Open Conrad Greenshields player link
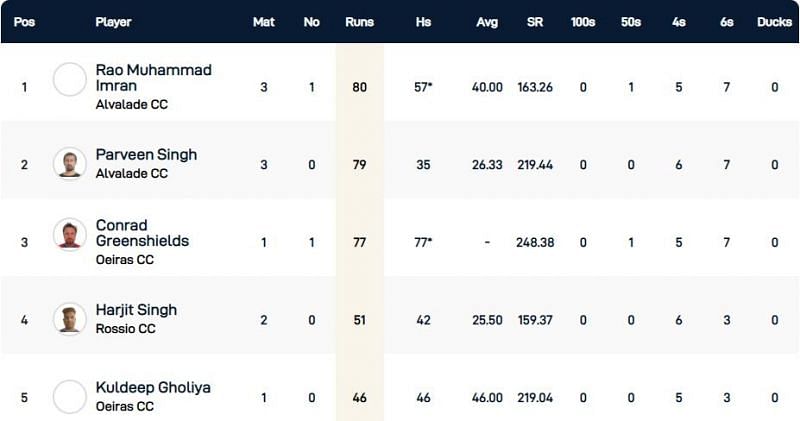Image resolution: width=800 pixels, height=421 pixels. (142, 233)
